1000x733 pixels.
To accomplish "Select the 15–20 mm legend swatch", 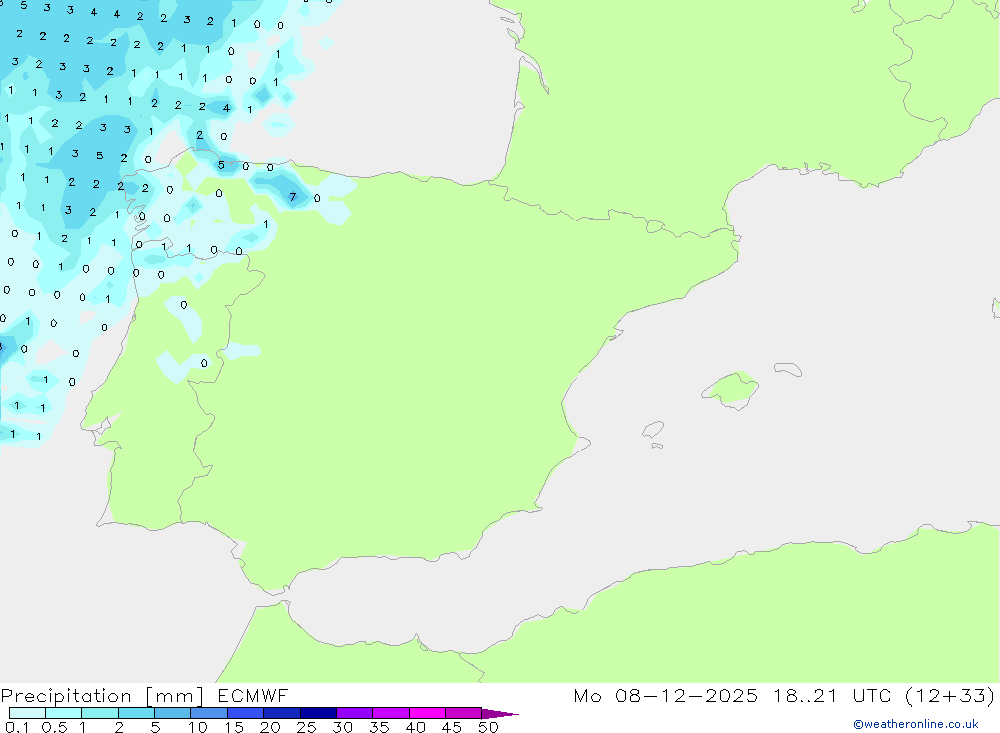I will 245,713.
